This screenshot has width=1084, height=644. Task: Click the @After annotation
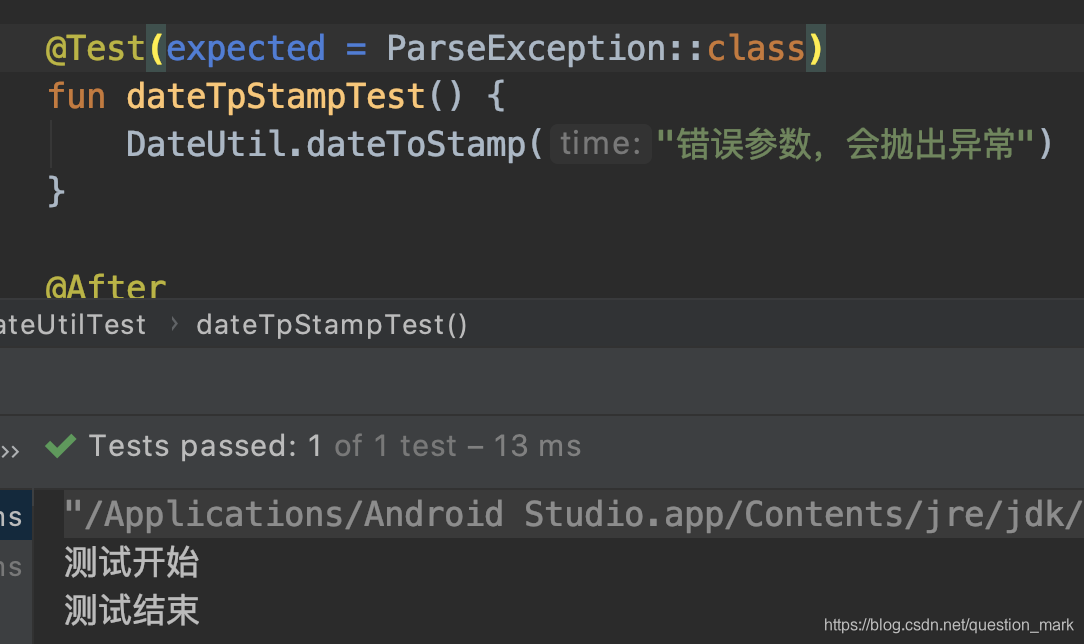(x=106, y=286)
